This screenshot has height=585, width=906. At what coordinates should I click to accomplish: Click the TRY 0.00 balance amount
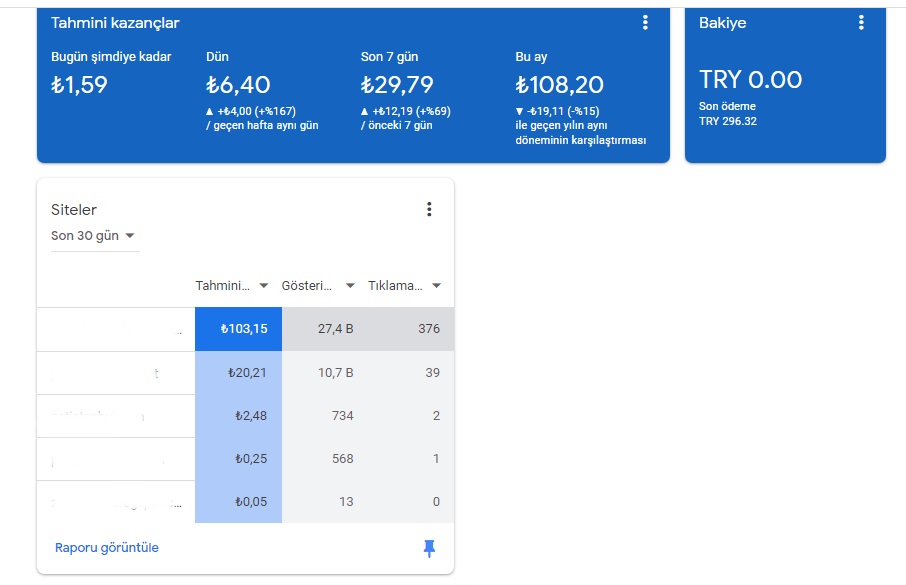click(751, 80)
